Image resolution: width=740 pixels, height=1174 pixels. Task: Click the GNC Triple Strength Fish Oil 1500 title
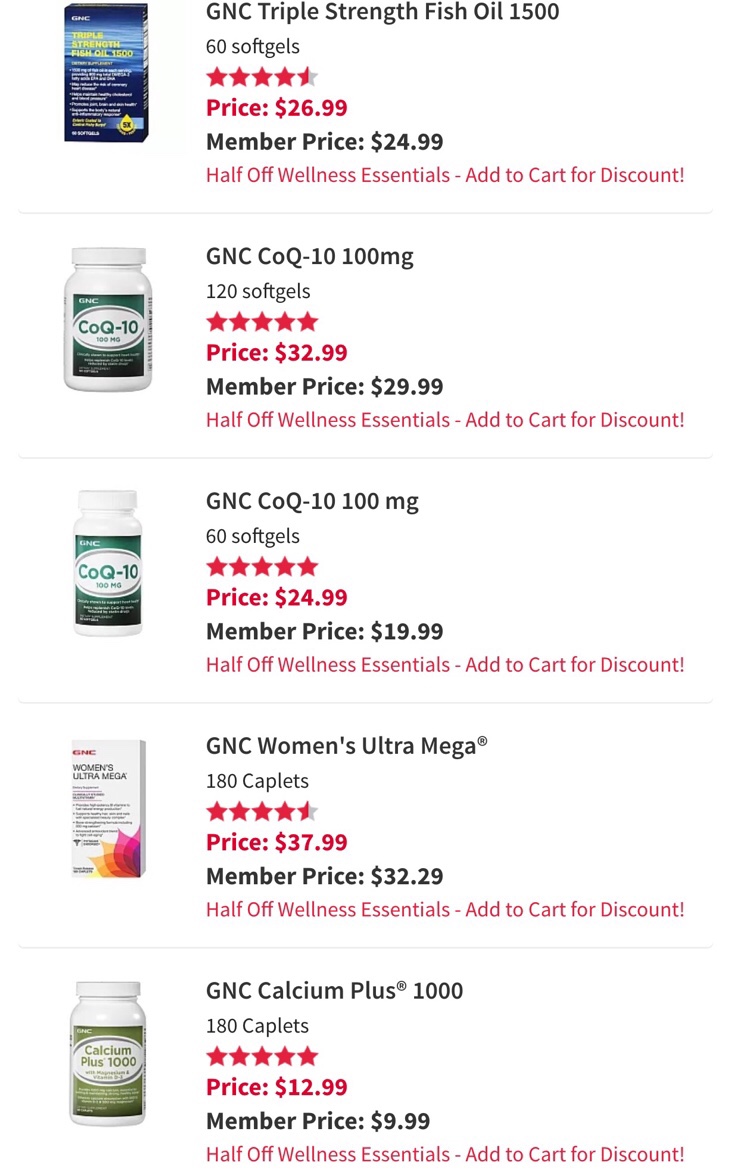[383, 12]
